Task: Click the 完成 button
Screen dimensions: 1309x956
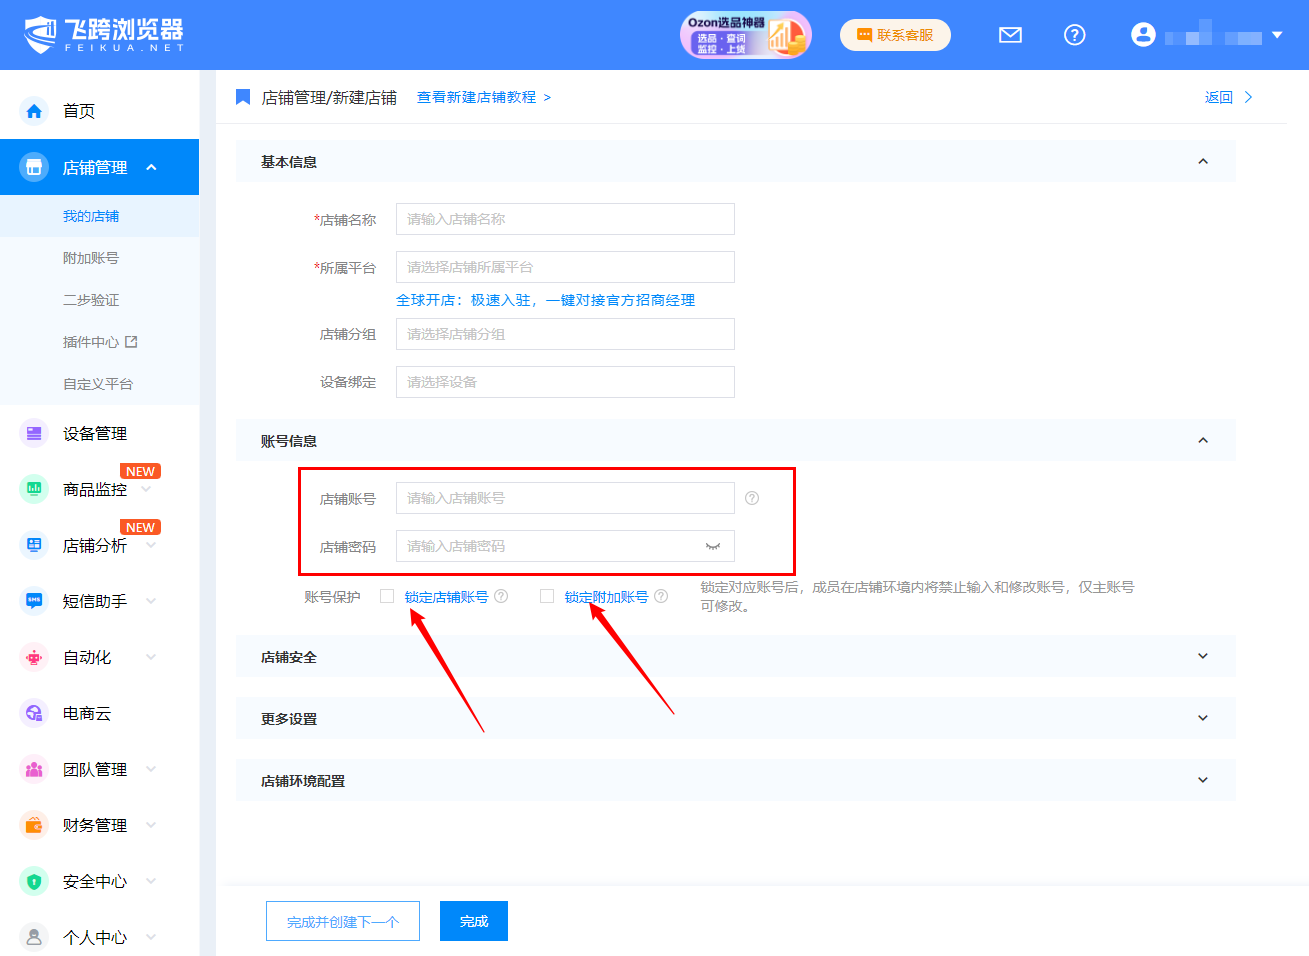Action: (x=474, y=921)
